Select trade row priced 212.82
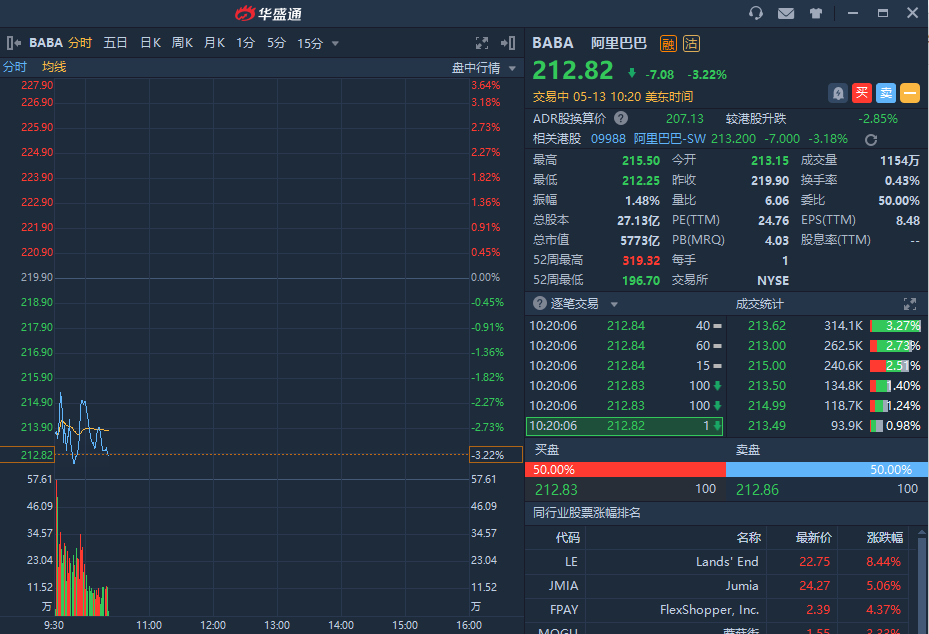 click(x=624, y=426)
